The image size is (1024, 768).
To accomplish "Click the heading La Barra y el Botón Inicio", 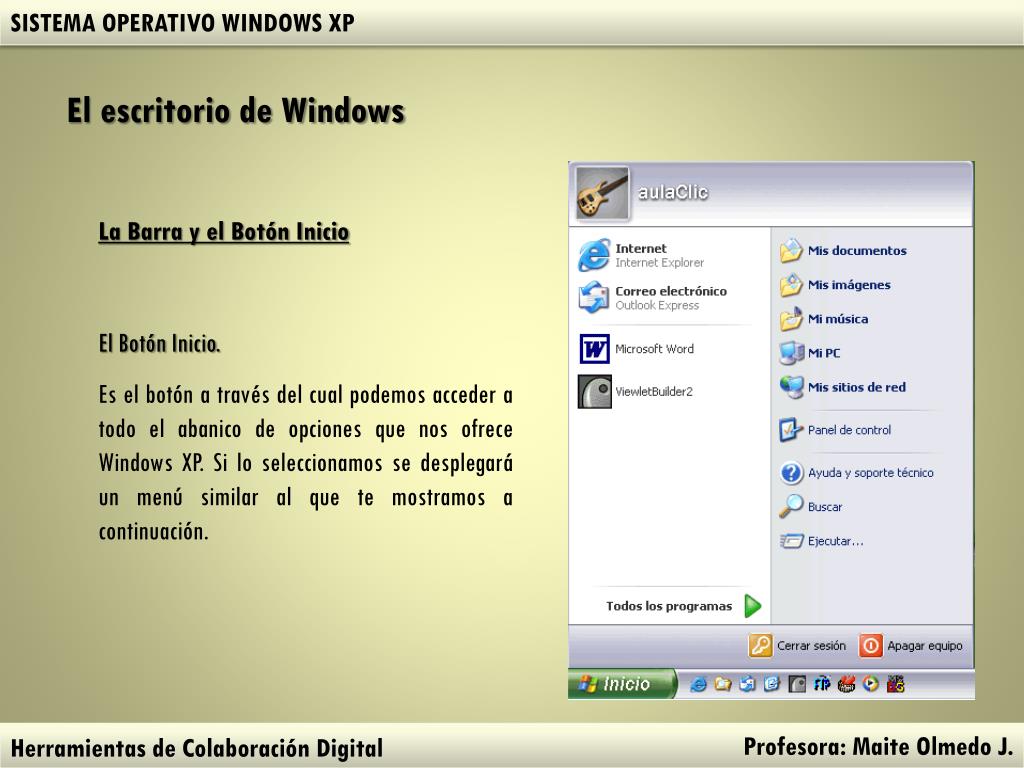I will [x=224, y=232].
